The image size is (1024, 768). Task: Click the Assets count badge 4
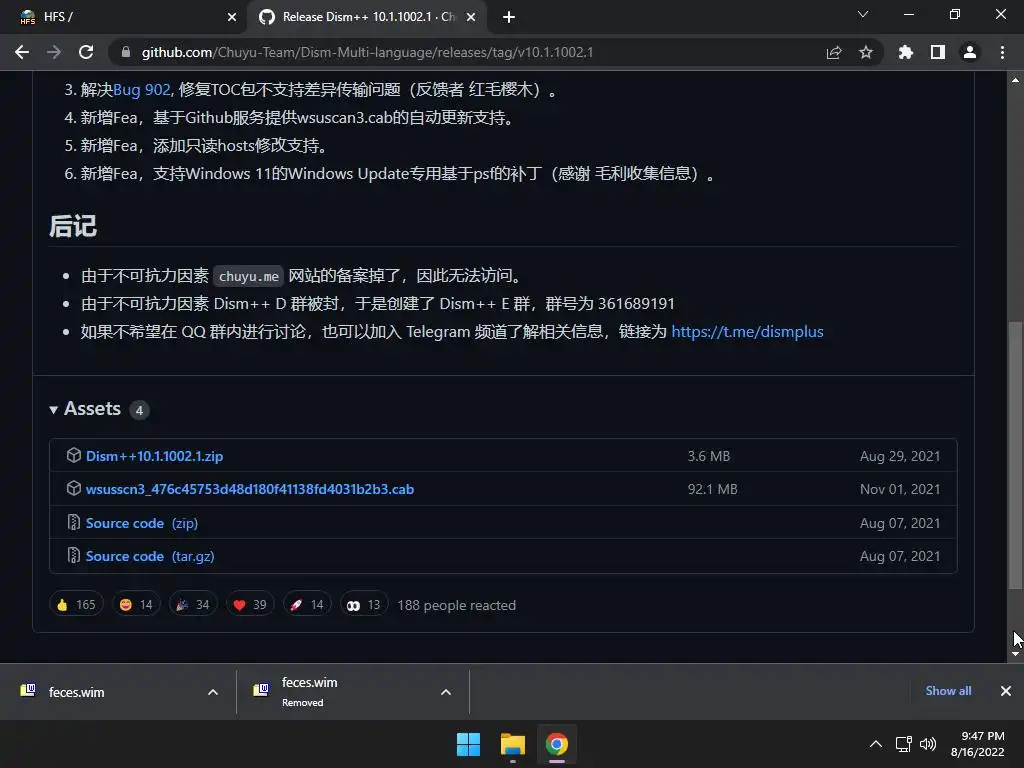(139, 410)
